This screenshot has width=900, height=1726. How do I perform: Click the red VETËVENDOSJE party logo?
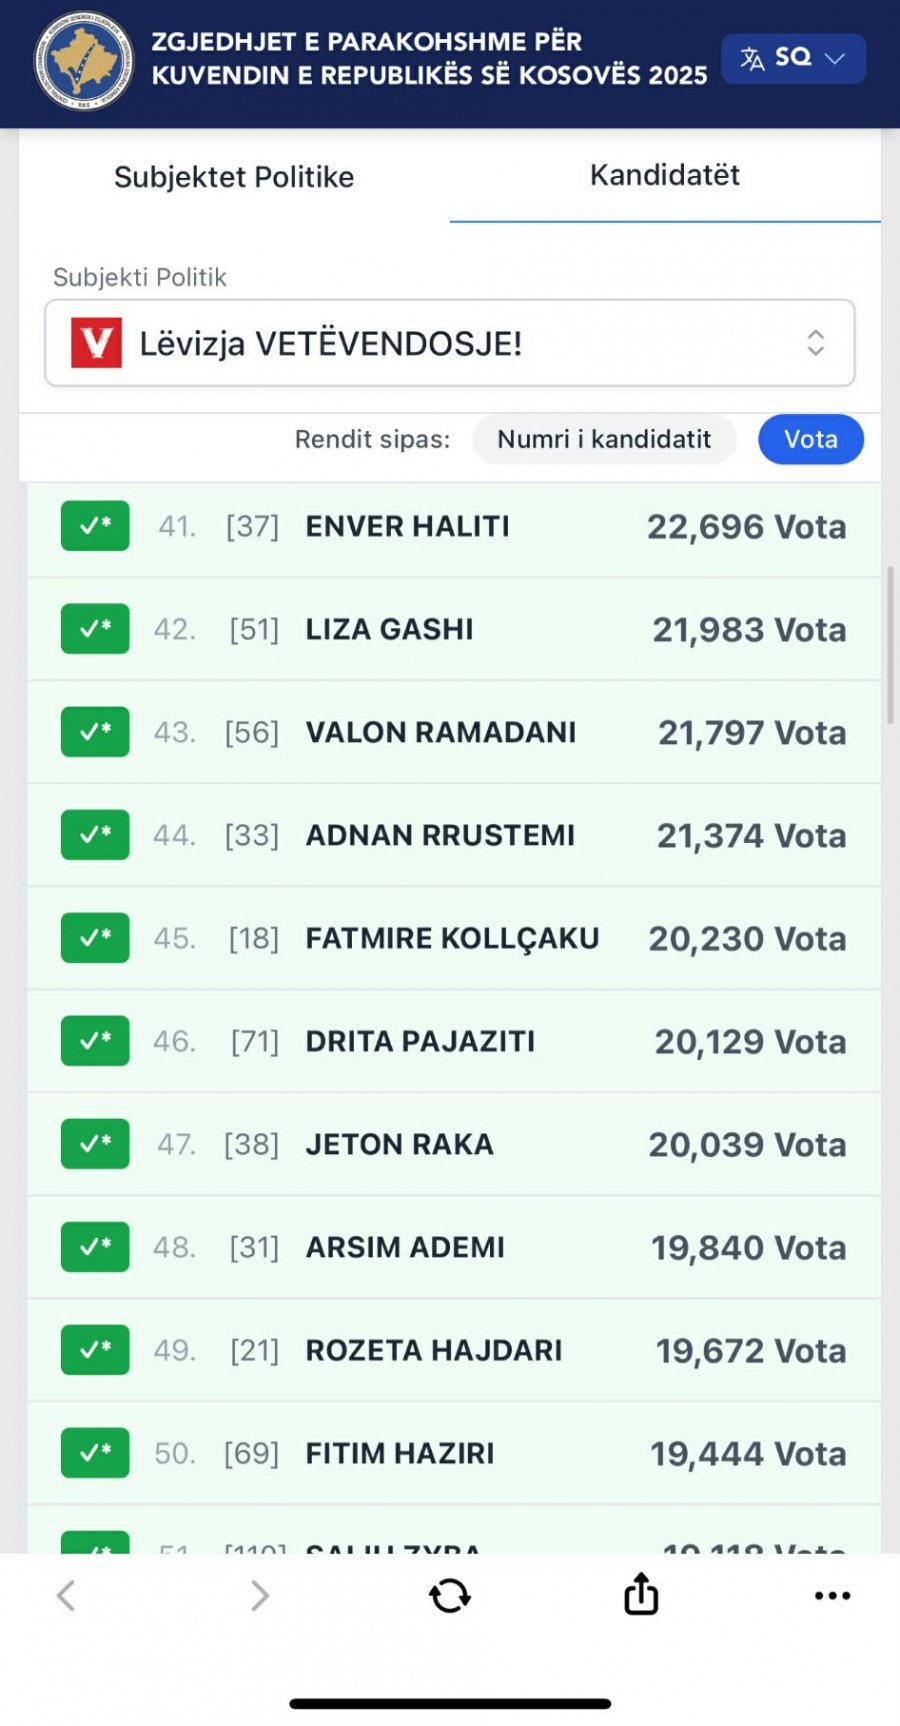[96, 343]
